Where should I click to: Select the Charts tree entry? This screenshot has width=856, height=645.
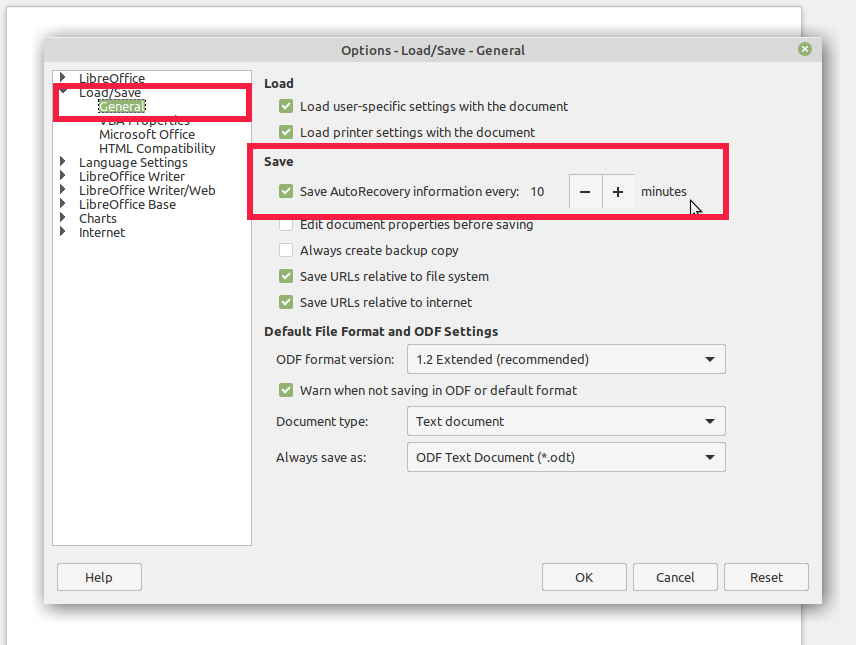[x=98, y=218]
